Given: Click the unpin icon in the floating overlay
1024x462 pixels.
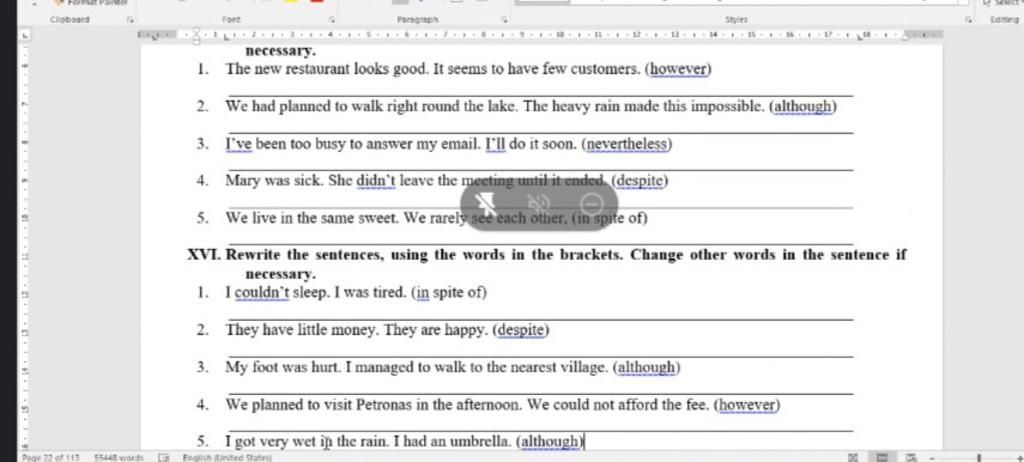Looking at the screenshot, I should [488, 205].
